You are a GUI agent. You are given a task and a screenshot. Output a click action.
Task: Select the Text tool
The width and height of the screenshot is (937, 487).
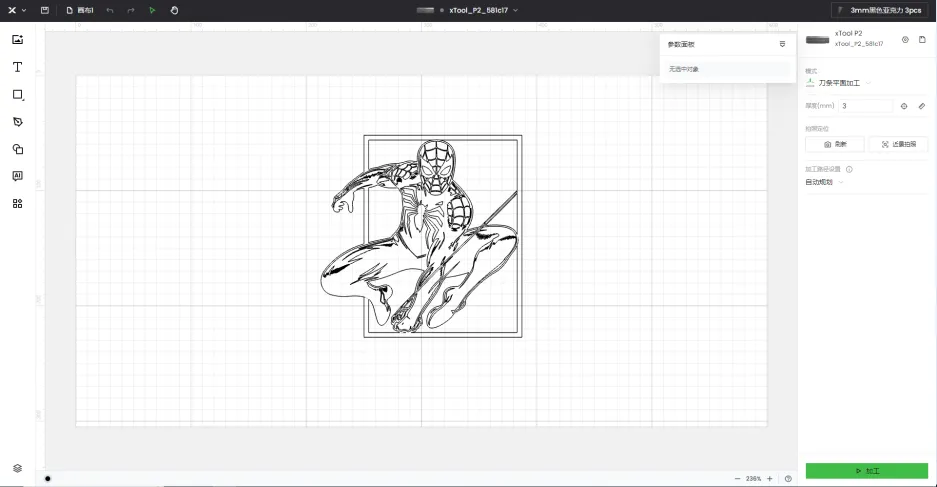coord(17,67)
